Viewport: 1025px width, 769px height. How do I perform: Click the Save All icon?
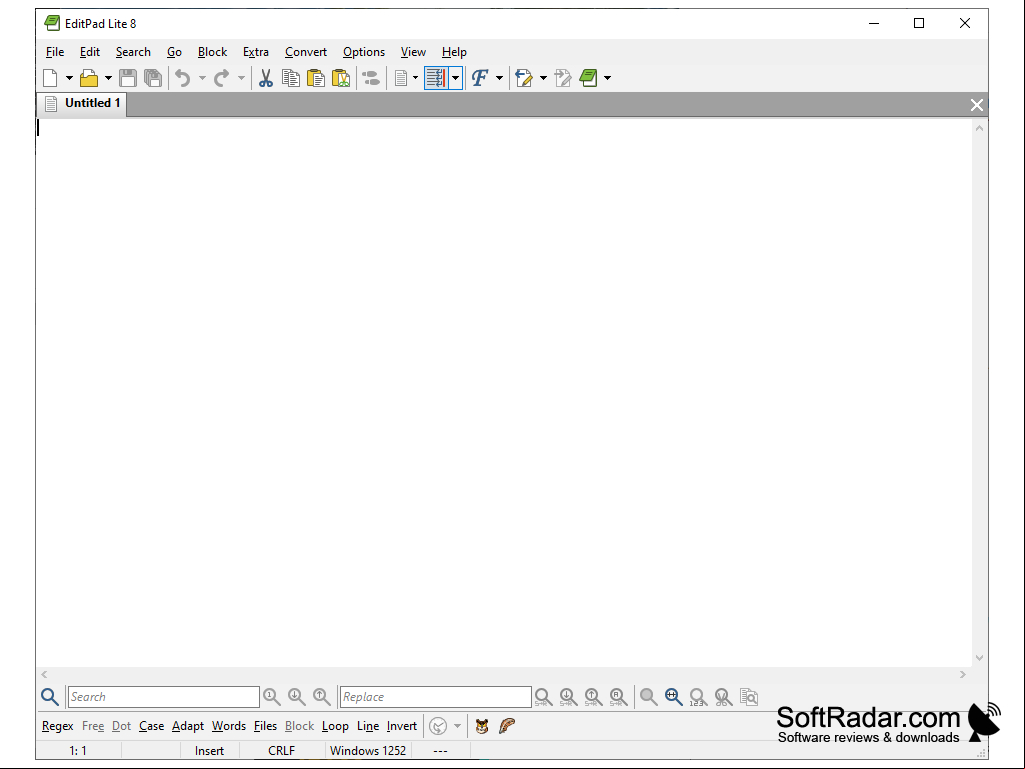coord(153,78)
